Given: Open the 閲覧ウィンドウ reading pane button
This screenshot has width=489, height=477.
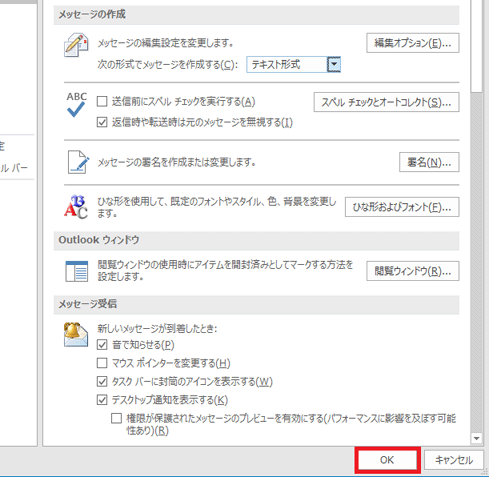Looking at the screenshot, I should (x=413, y=271).
